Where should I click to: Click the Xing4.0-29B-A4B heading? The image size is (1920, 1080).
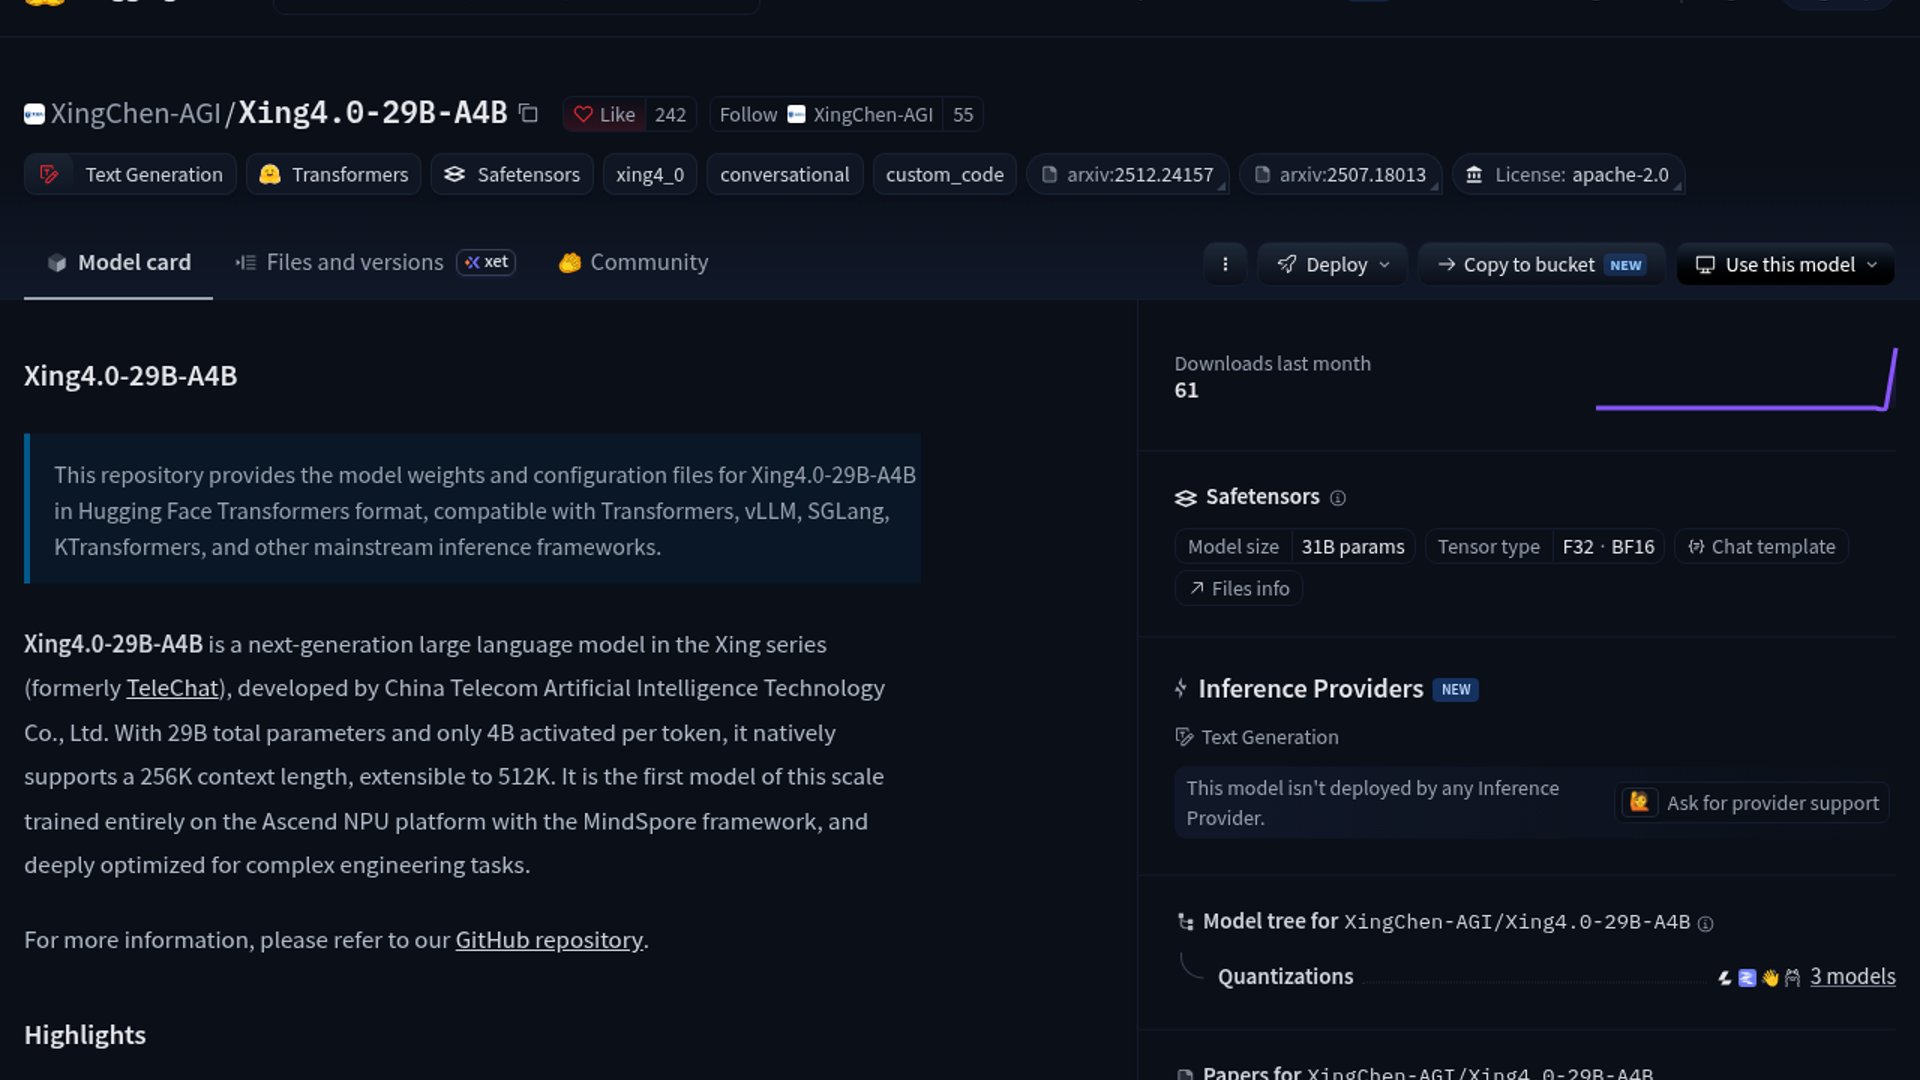[x=131, y=376]
